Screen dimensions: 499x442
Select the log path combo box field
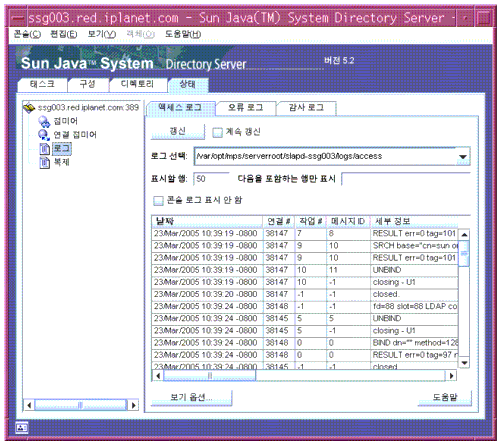(x=332, y=156)
